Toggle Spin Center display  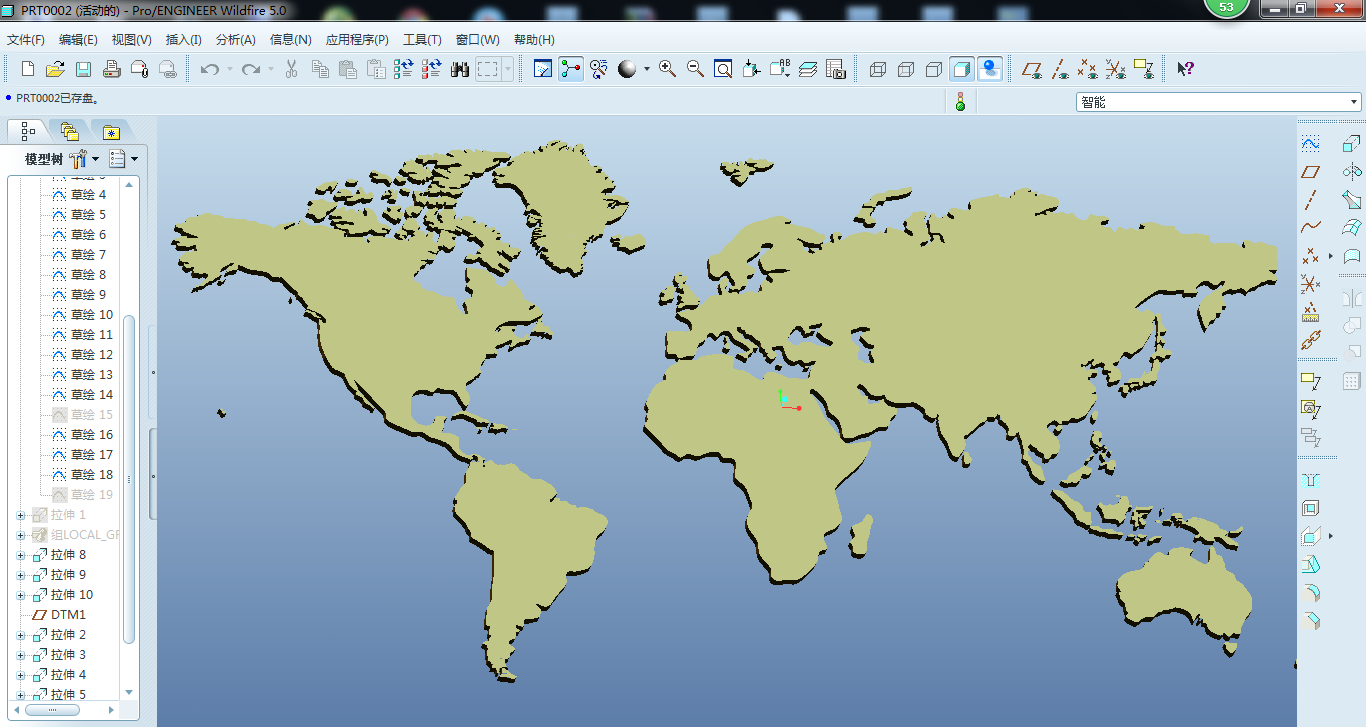tap(571, 69)
